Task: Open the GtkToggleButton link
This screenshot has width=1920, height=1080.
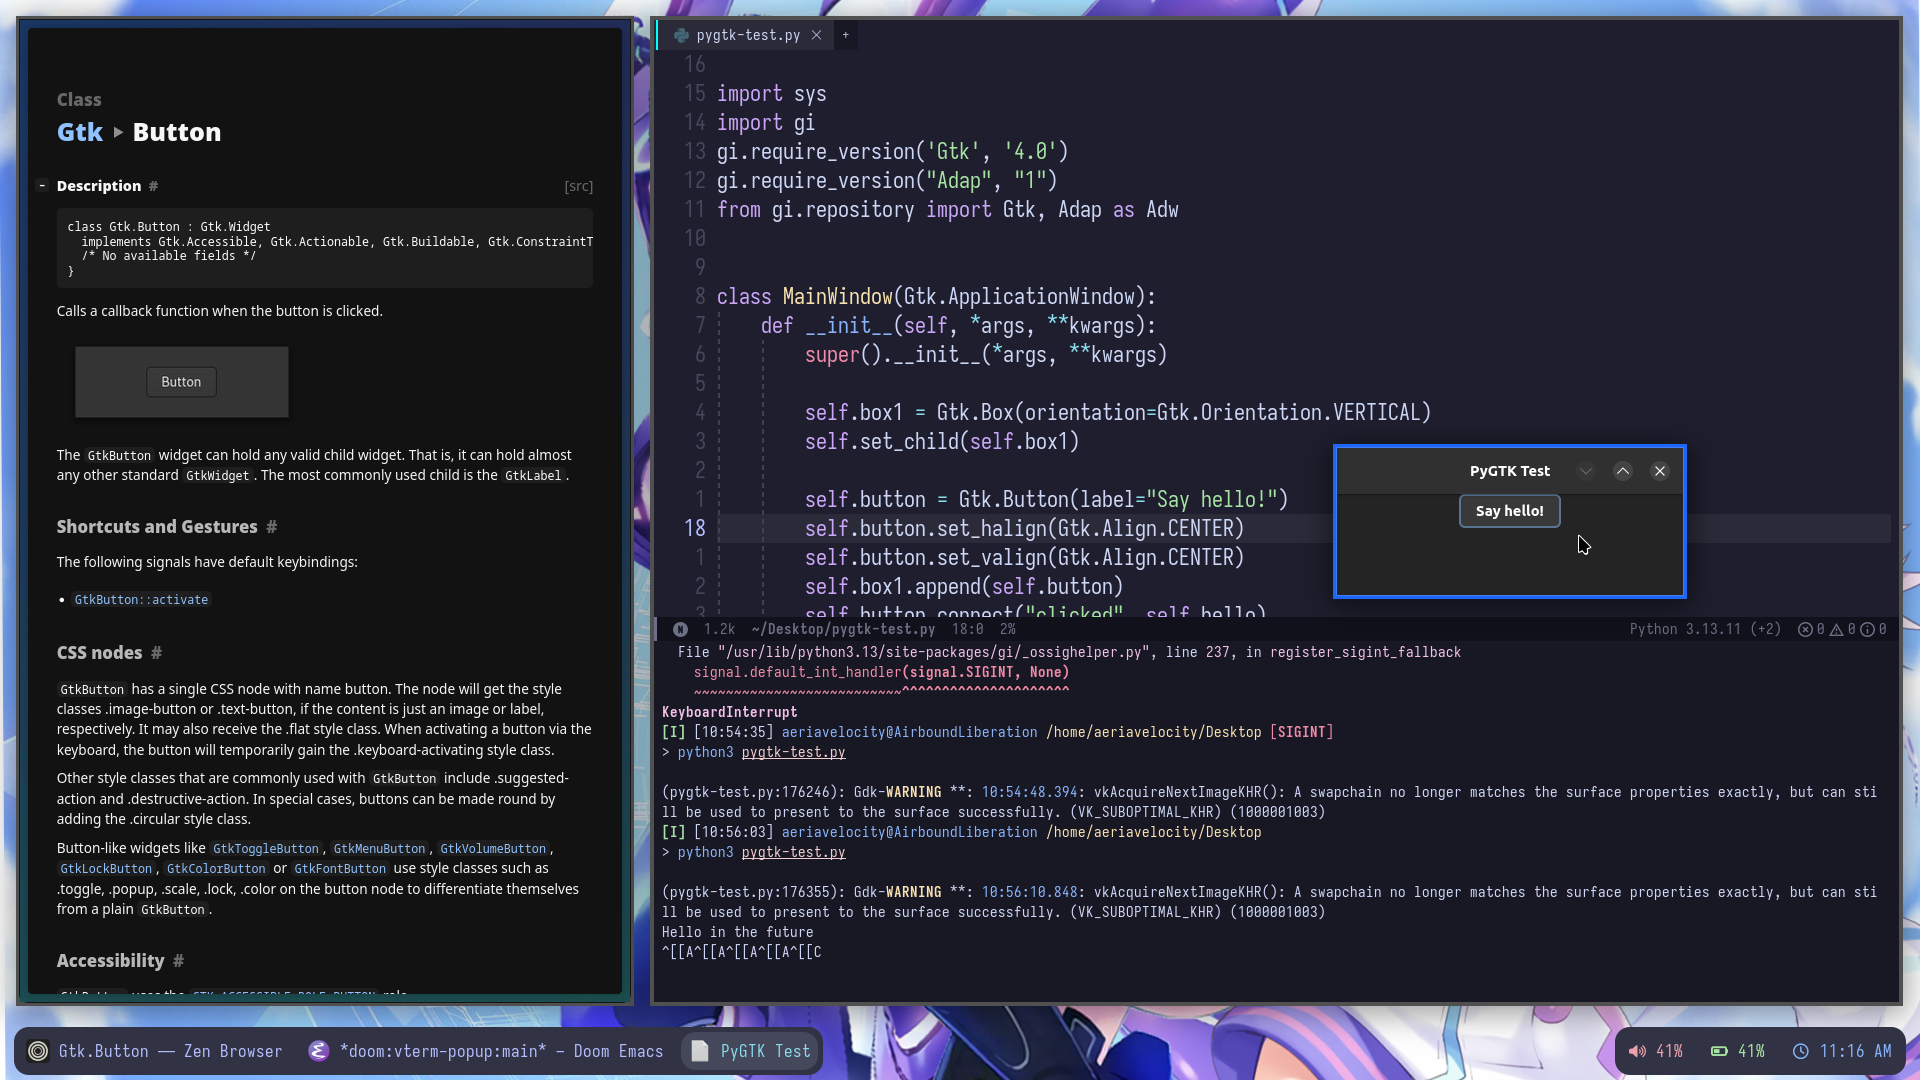Action: tap(265, 849)
